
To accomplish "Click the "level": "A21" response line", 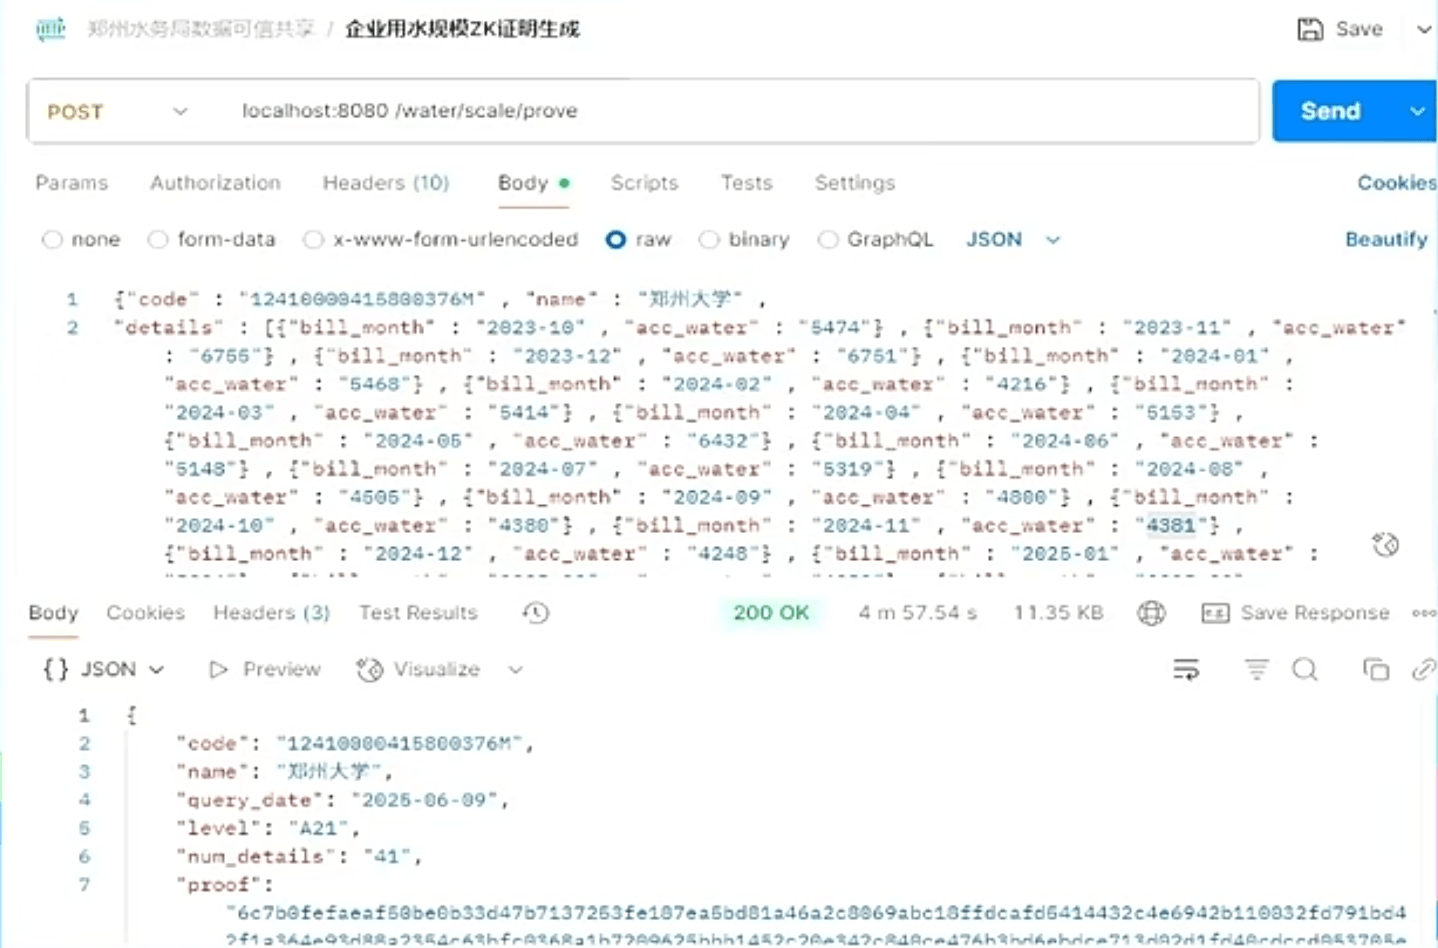I will click(267, 828).
